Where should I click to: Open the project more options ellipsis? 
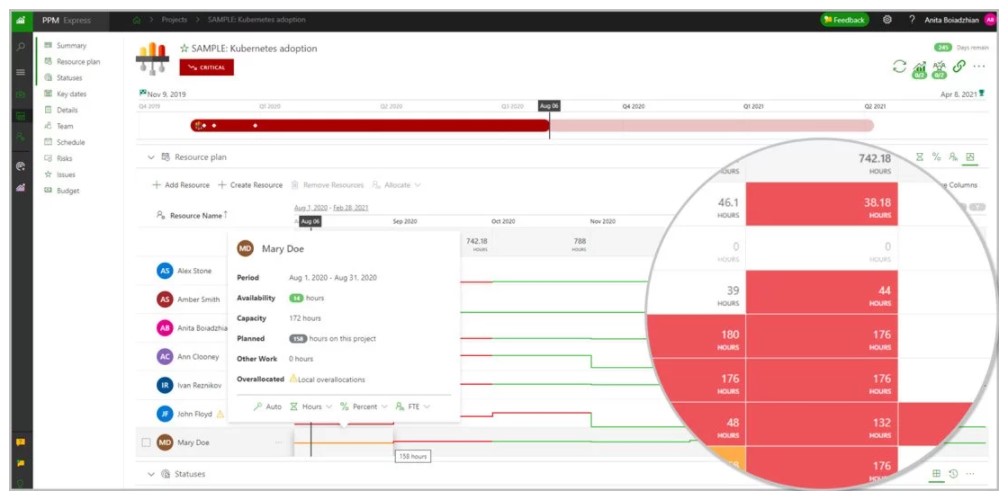pos(979,66)
